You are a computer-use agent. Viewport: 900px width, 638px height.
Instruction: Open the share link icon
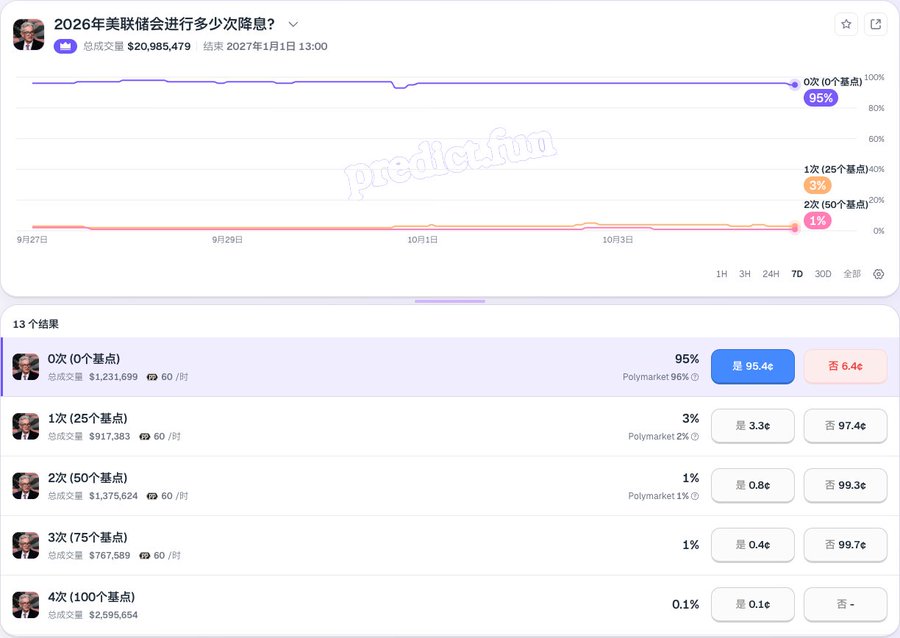pyautogui.click(x=876, y=24)
